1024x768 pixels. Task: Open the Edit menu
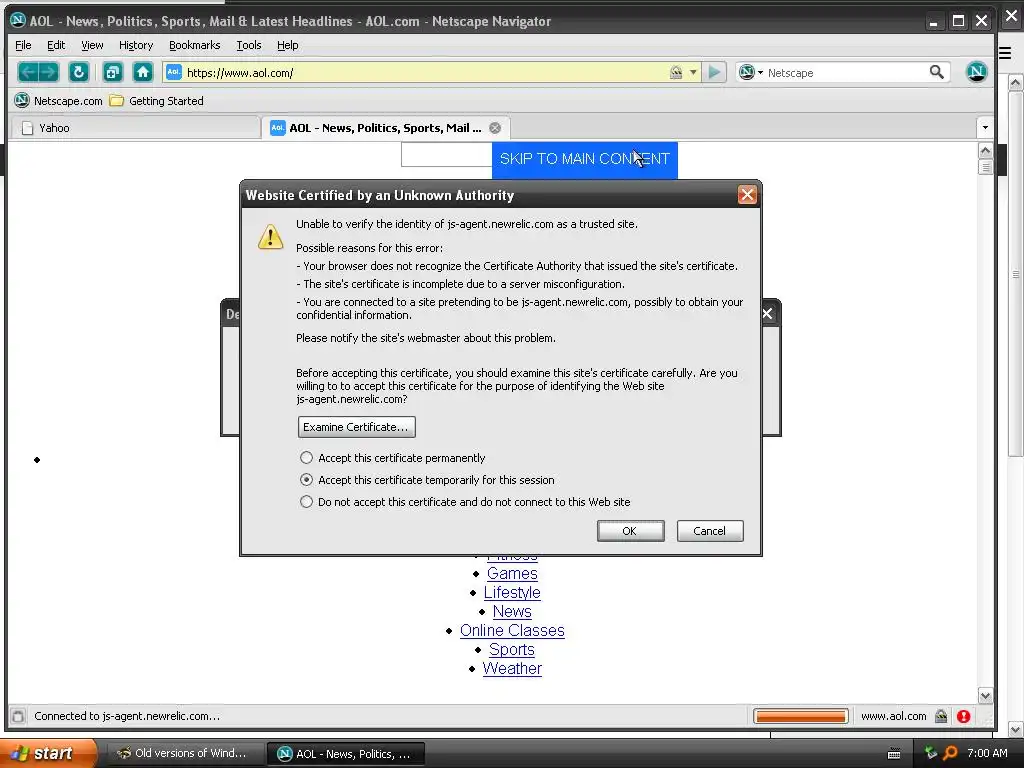56,45
